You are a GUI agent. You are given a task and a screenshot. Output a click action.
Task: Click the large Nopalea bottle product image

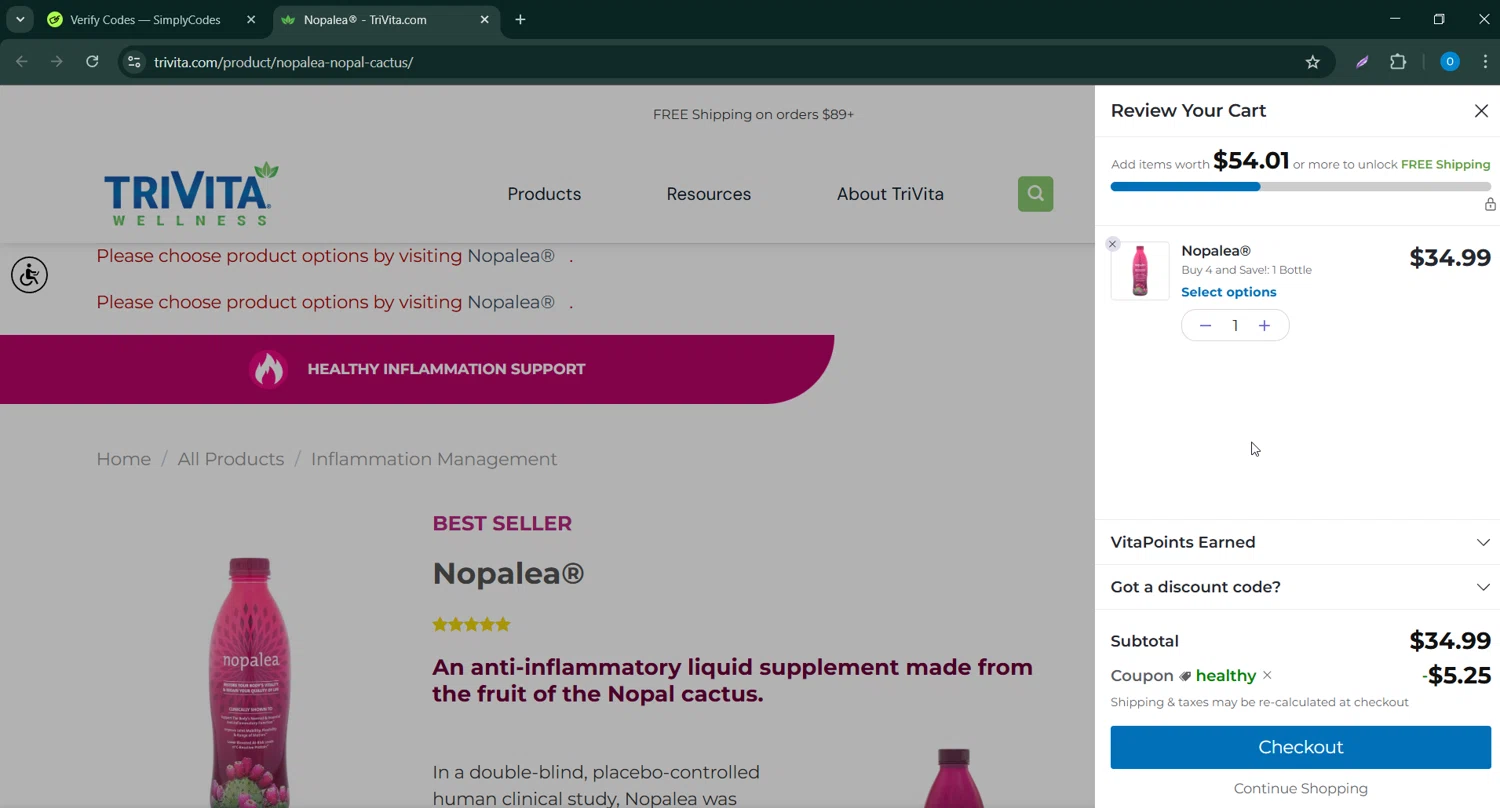[250, 682]
